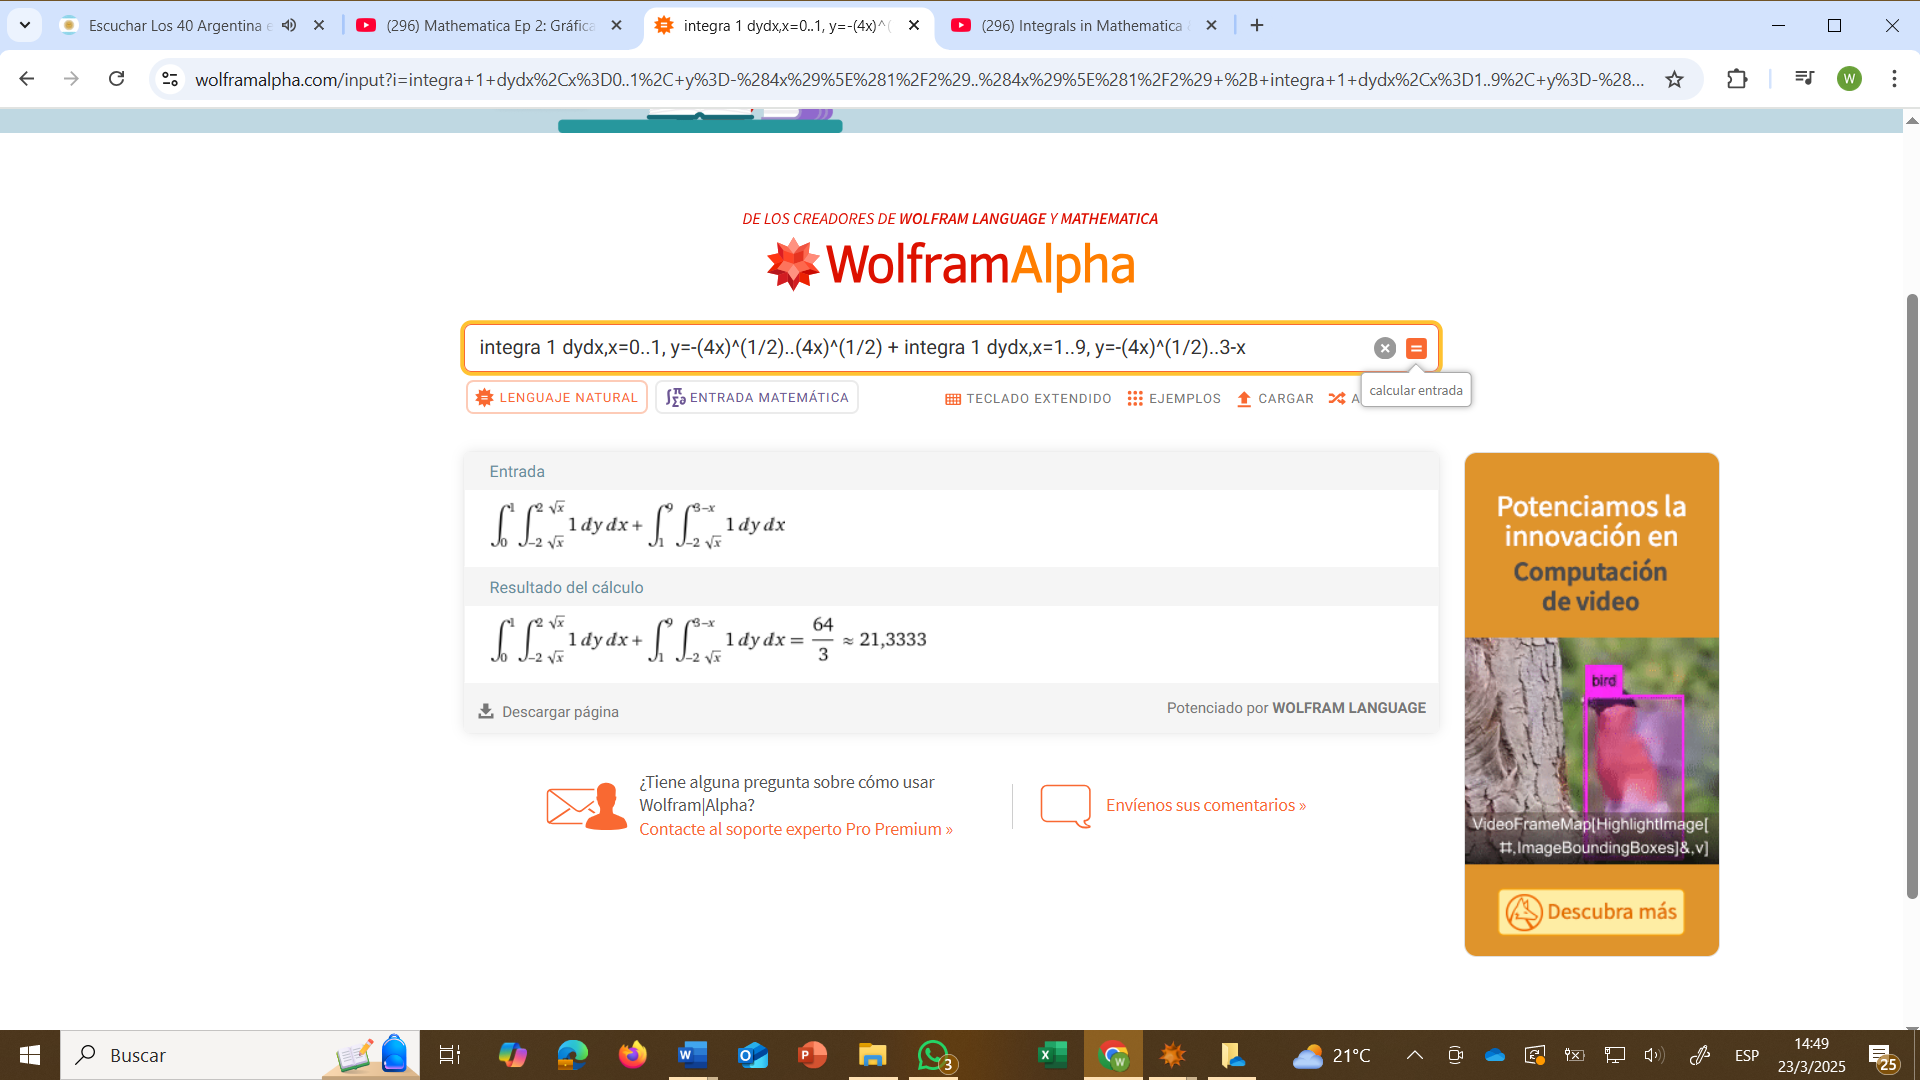1920x1080 pixels.
Task: Open the Chrome profile avatar
Action: [x=1849, y=79]
